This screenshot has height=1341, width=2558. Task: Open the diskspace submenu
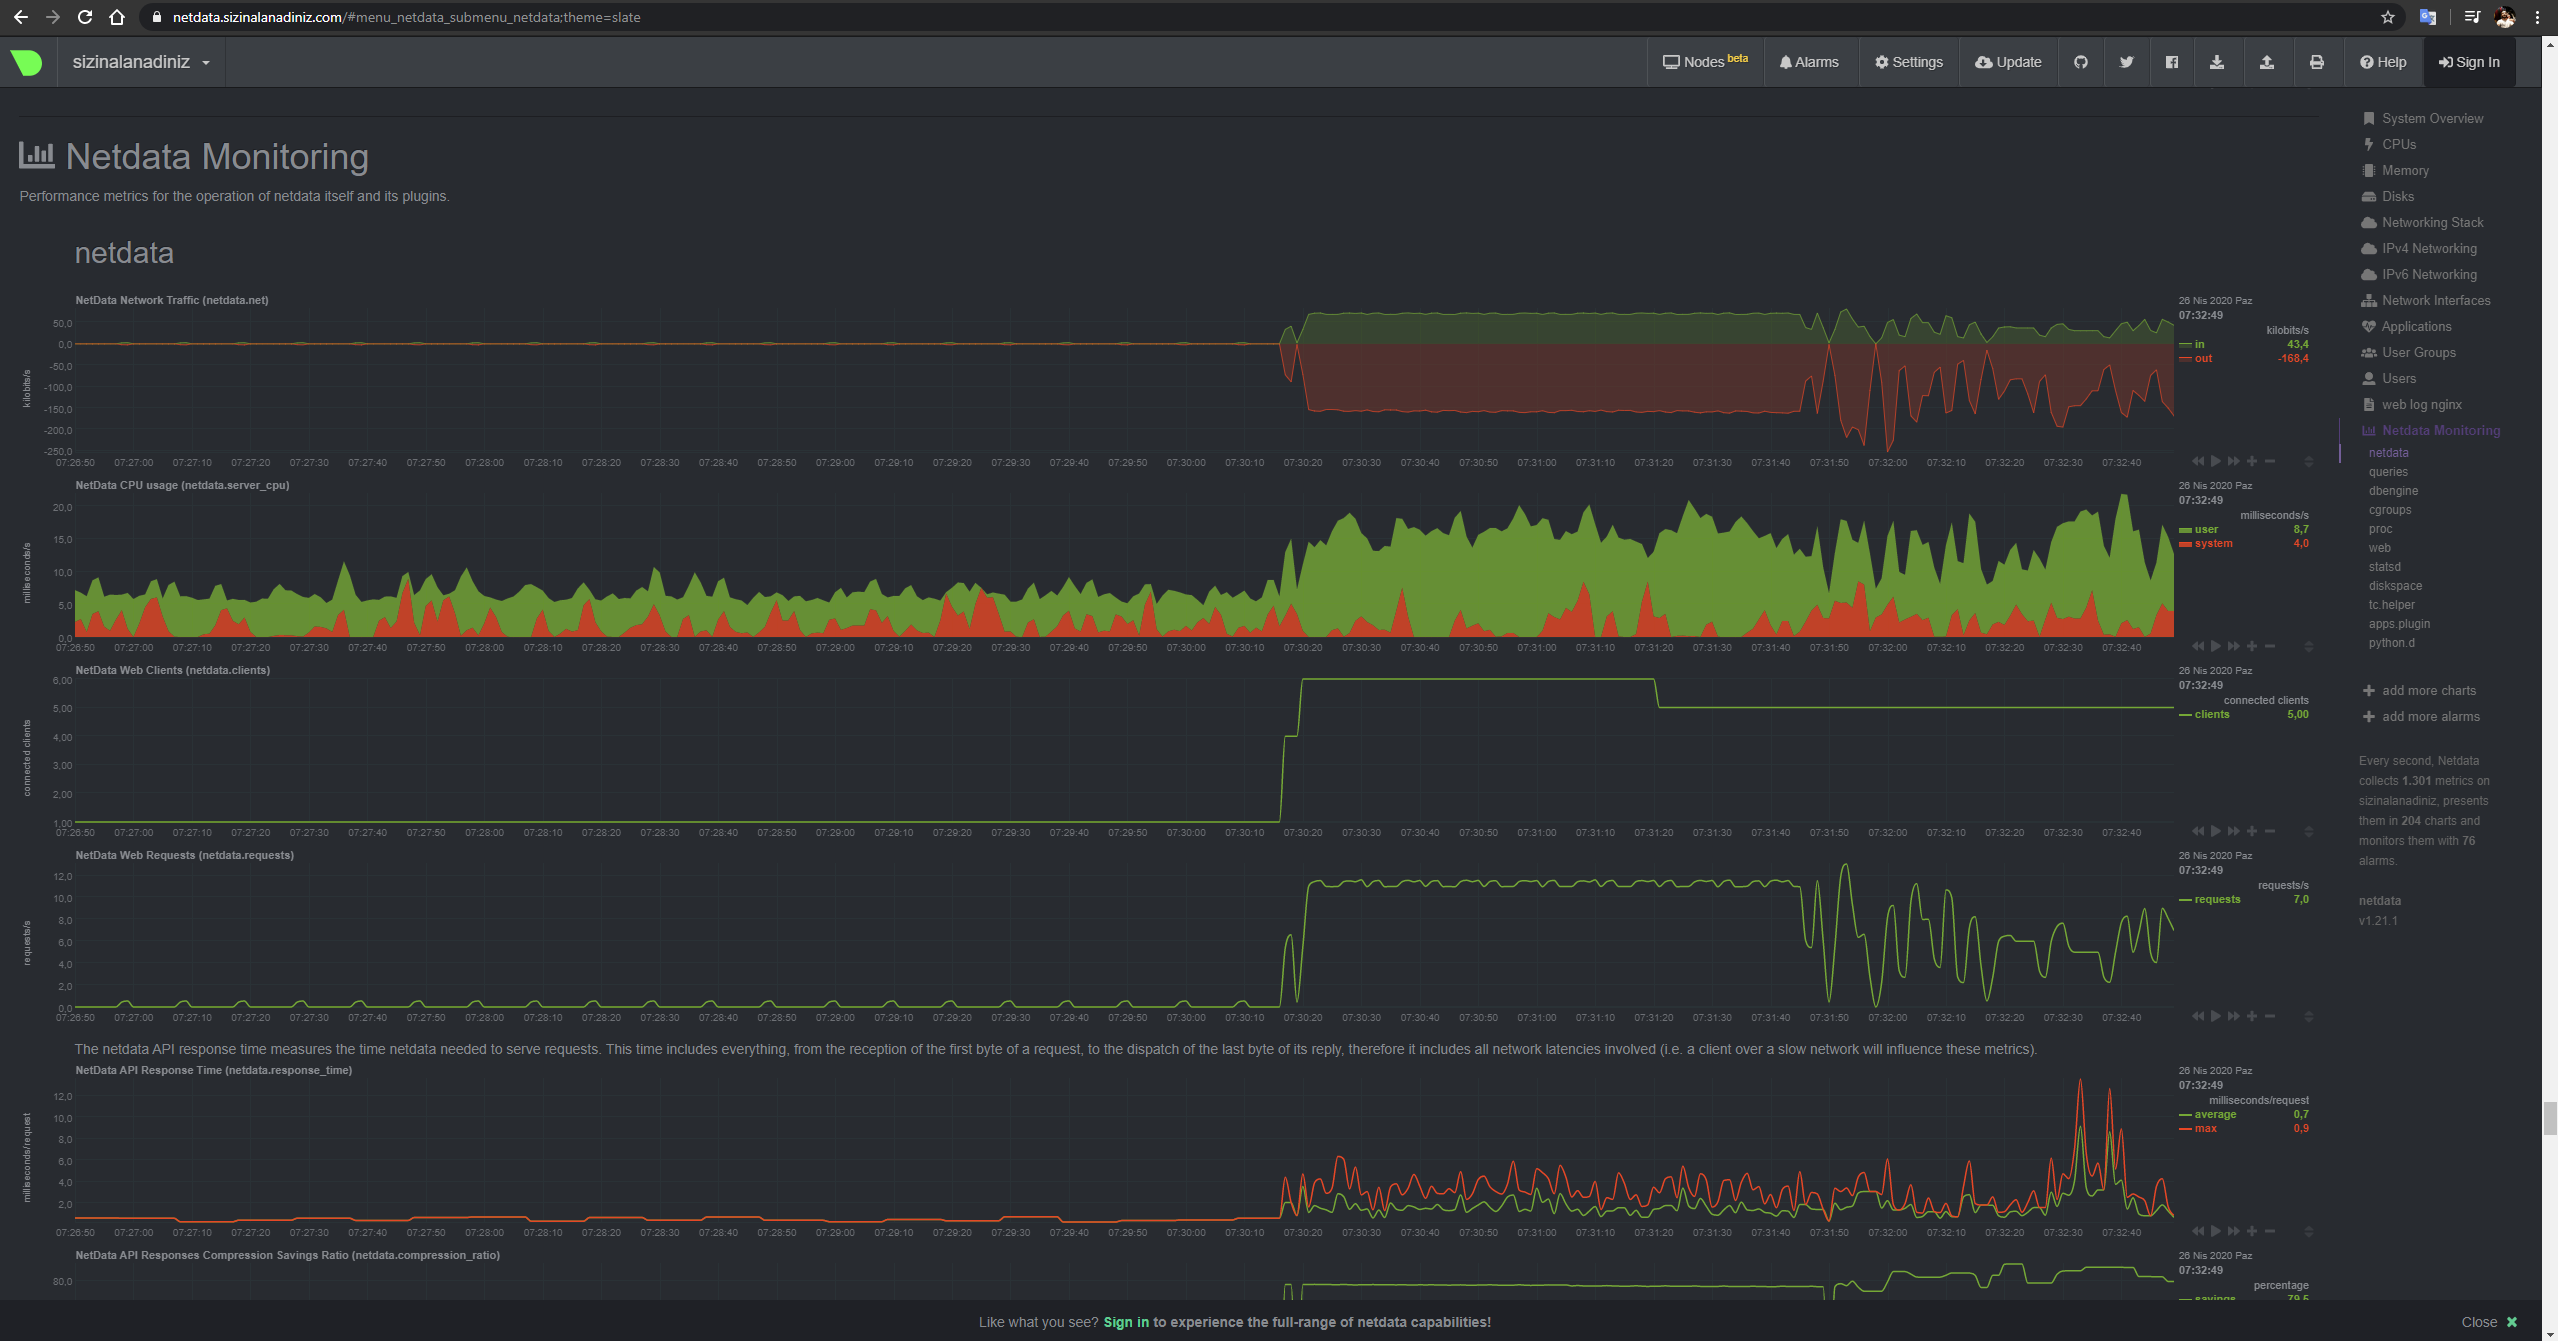click(x=2395, y=586)
